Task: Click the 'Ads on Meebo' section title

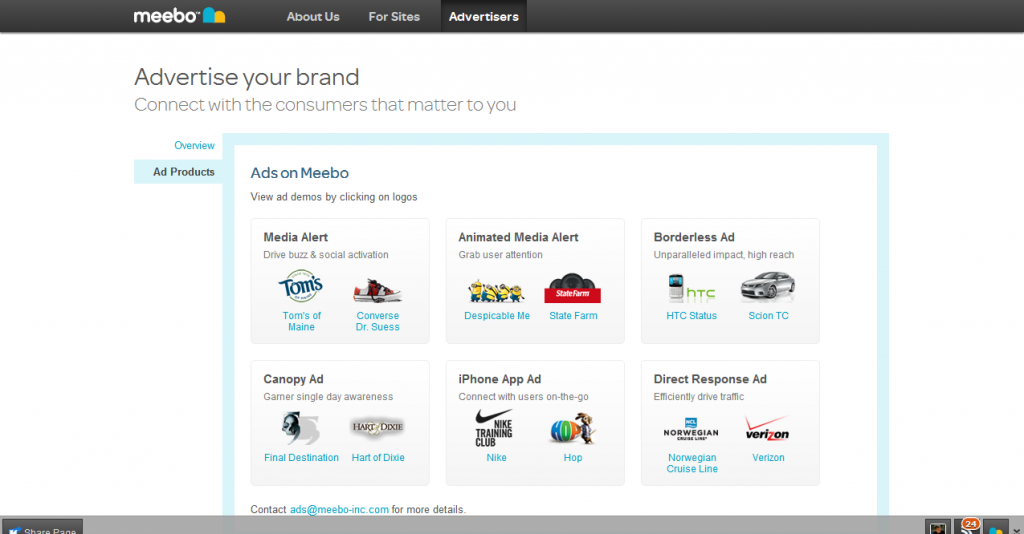Action: pyautogui.click(x=300, y=173)
